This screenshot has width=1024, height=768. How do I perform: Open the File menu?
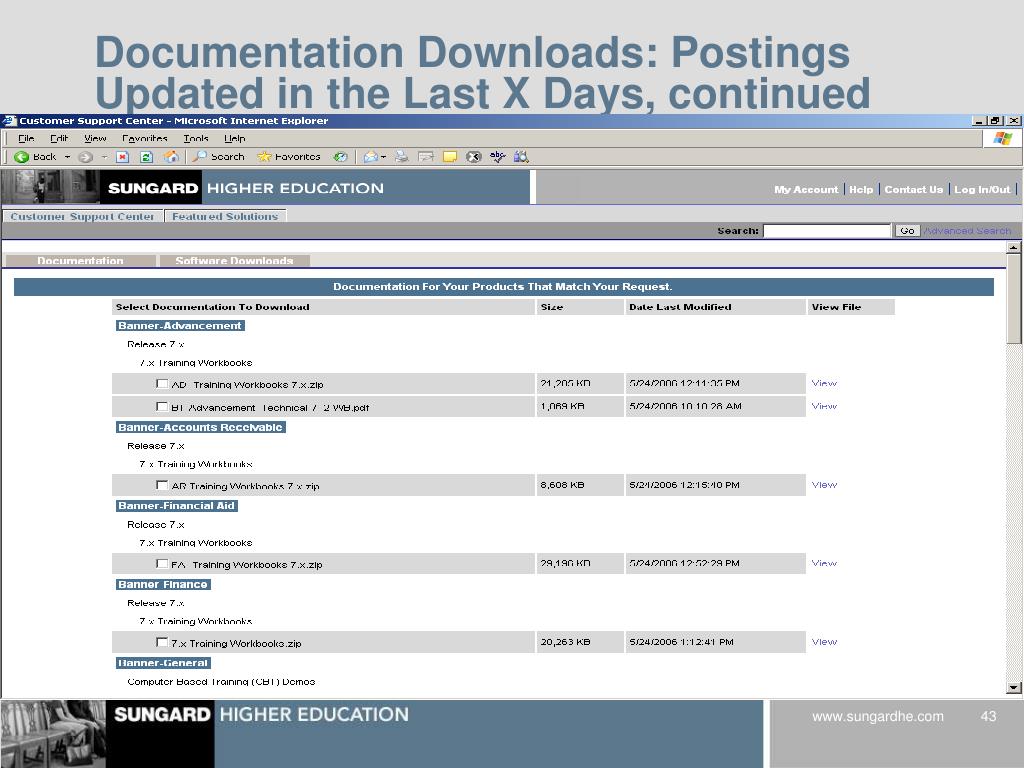(x=26, y=138)
